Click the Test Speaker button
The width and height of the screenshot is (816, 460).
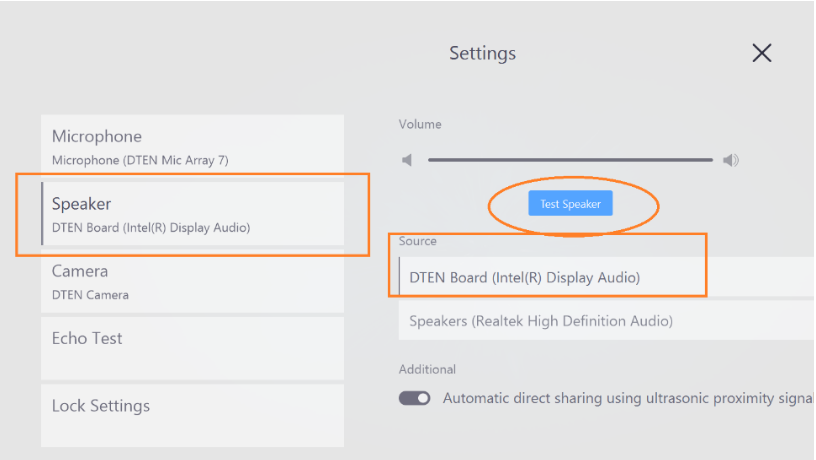pyautogui.click(x=570, y=203)
